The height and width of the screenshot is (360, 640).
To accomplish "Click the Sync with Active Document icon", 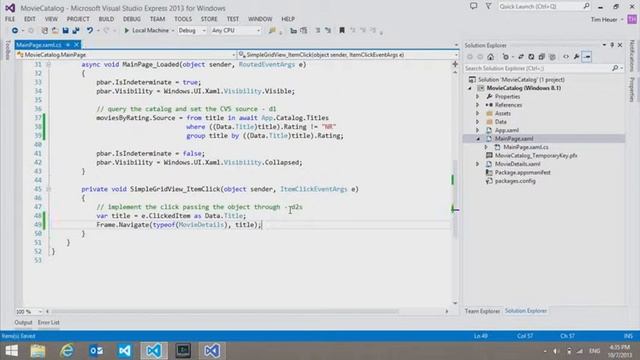I will pyautogui.click(x=521, y=57).
